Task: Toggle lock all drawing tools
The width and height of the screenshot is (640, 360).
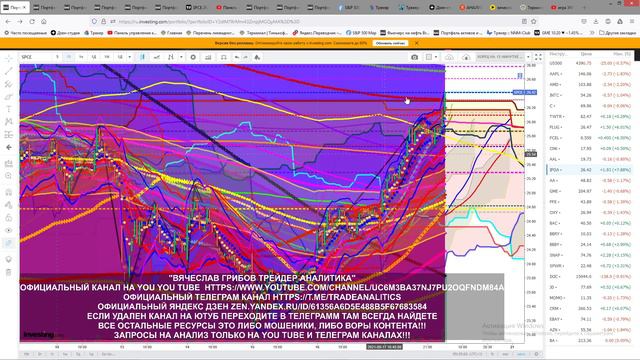Action: pyautogui.click(x=9, y=218)
